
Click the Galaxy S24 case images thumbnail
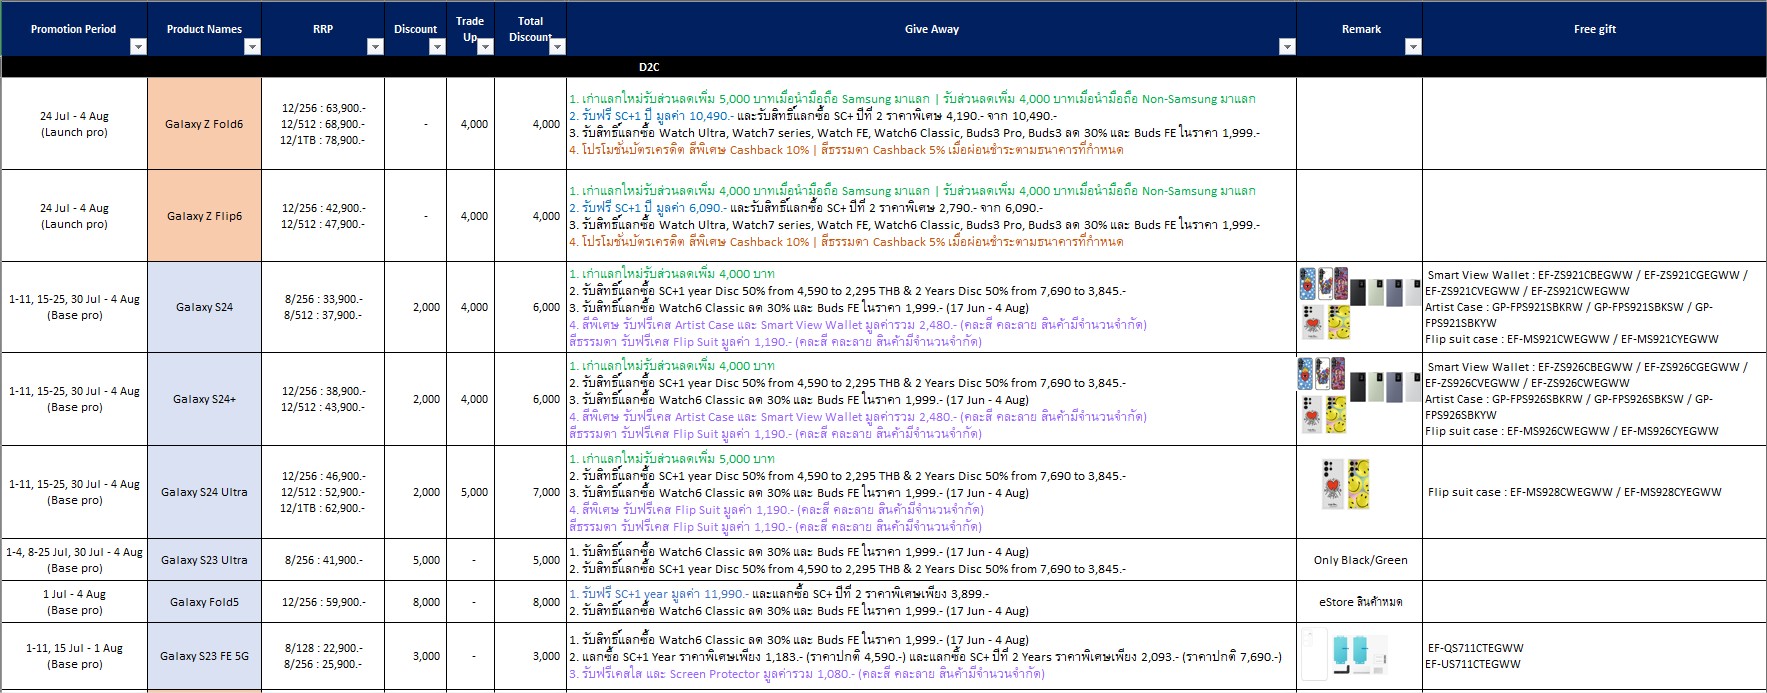click(x=1359, y=304)
